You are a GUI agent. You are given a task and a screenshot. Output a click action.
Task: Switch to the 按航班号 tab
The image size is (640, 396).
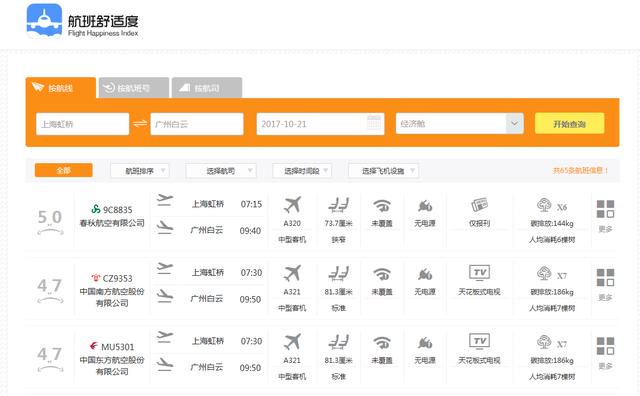[134, 88]
